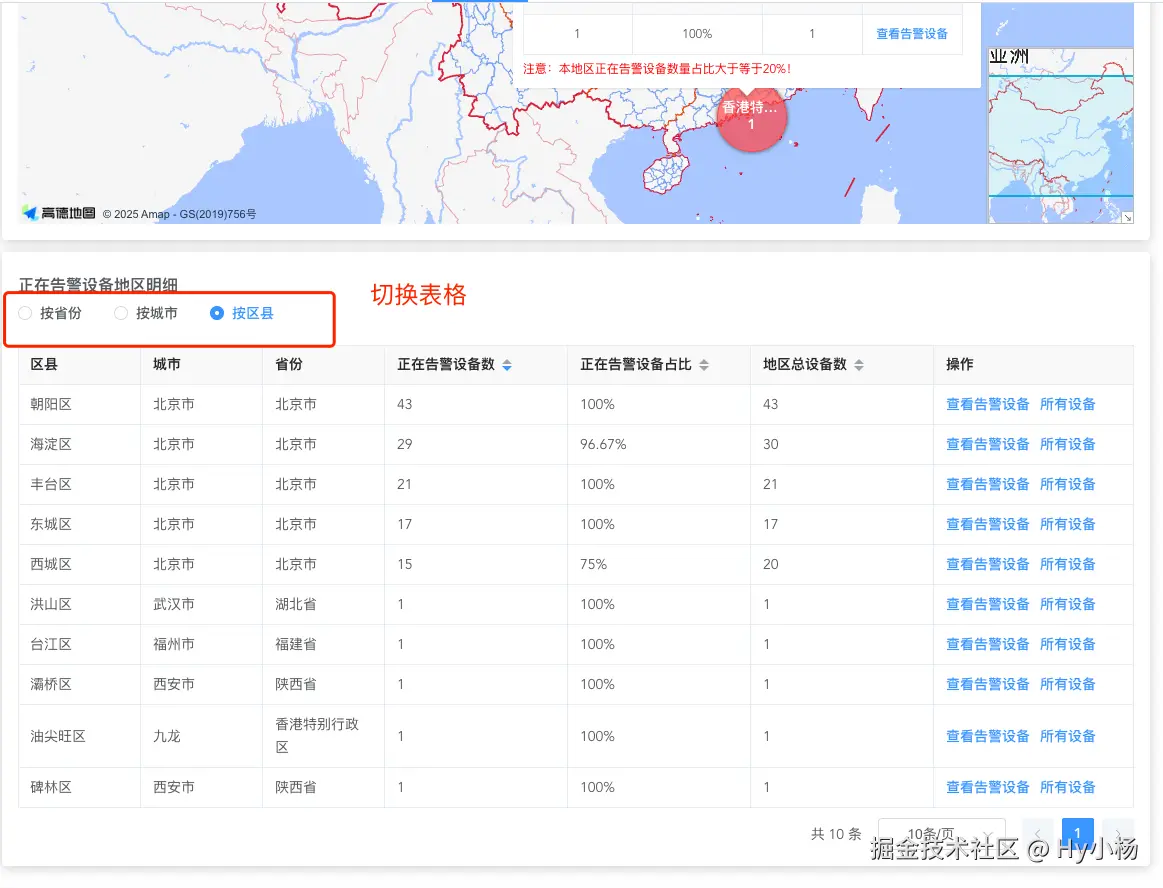
Task: Open 查看告警设备 for 洪山区
Action: (x=987, y=605)
